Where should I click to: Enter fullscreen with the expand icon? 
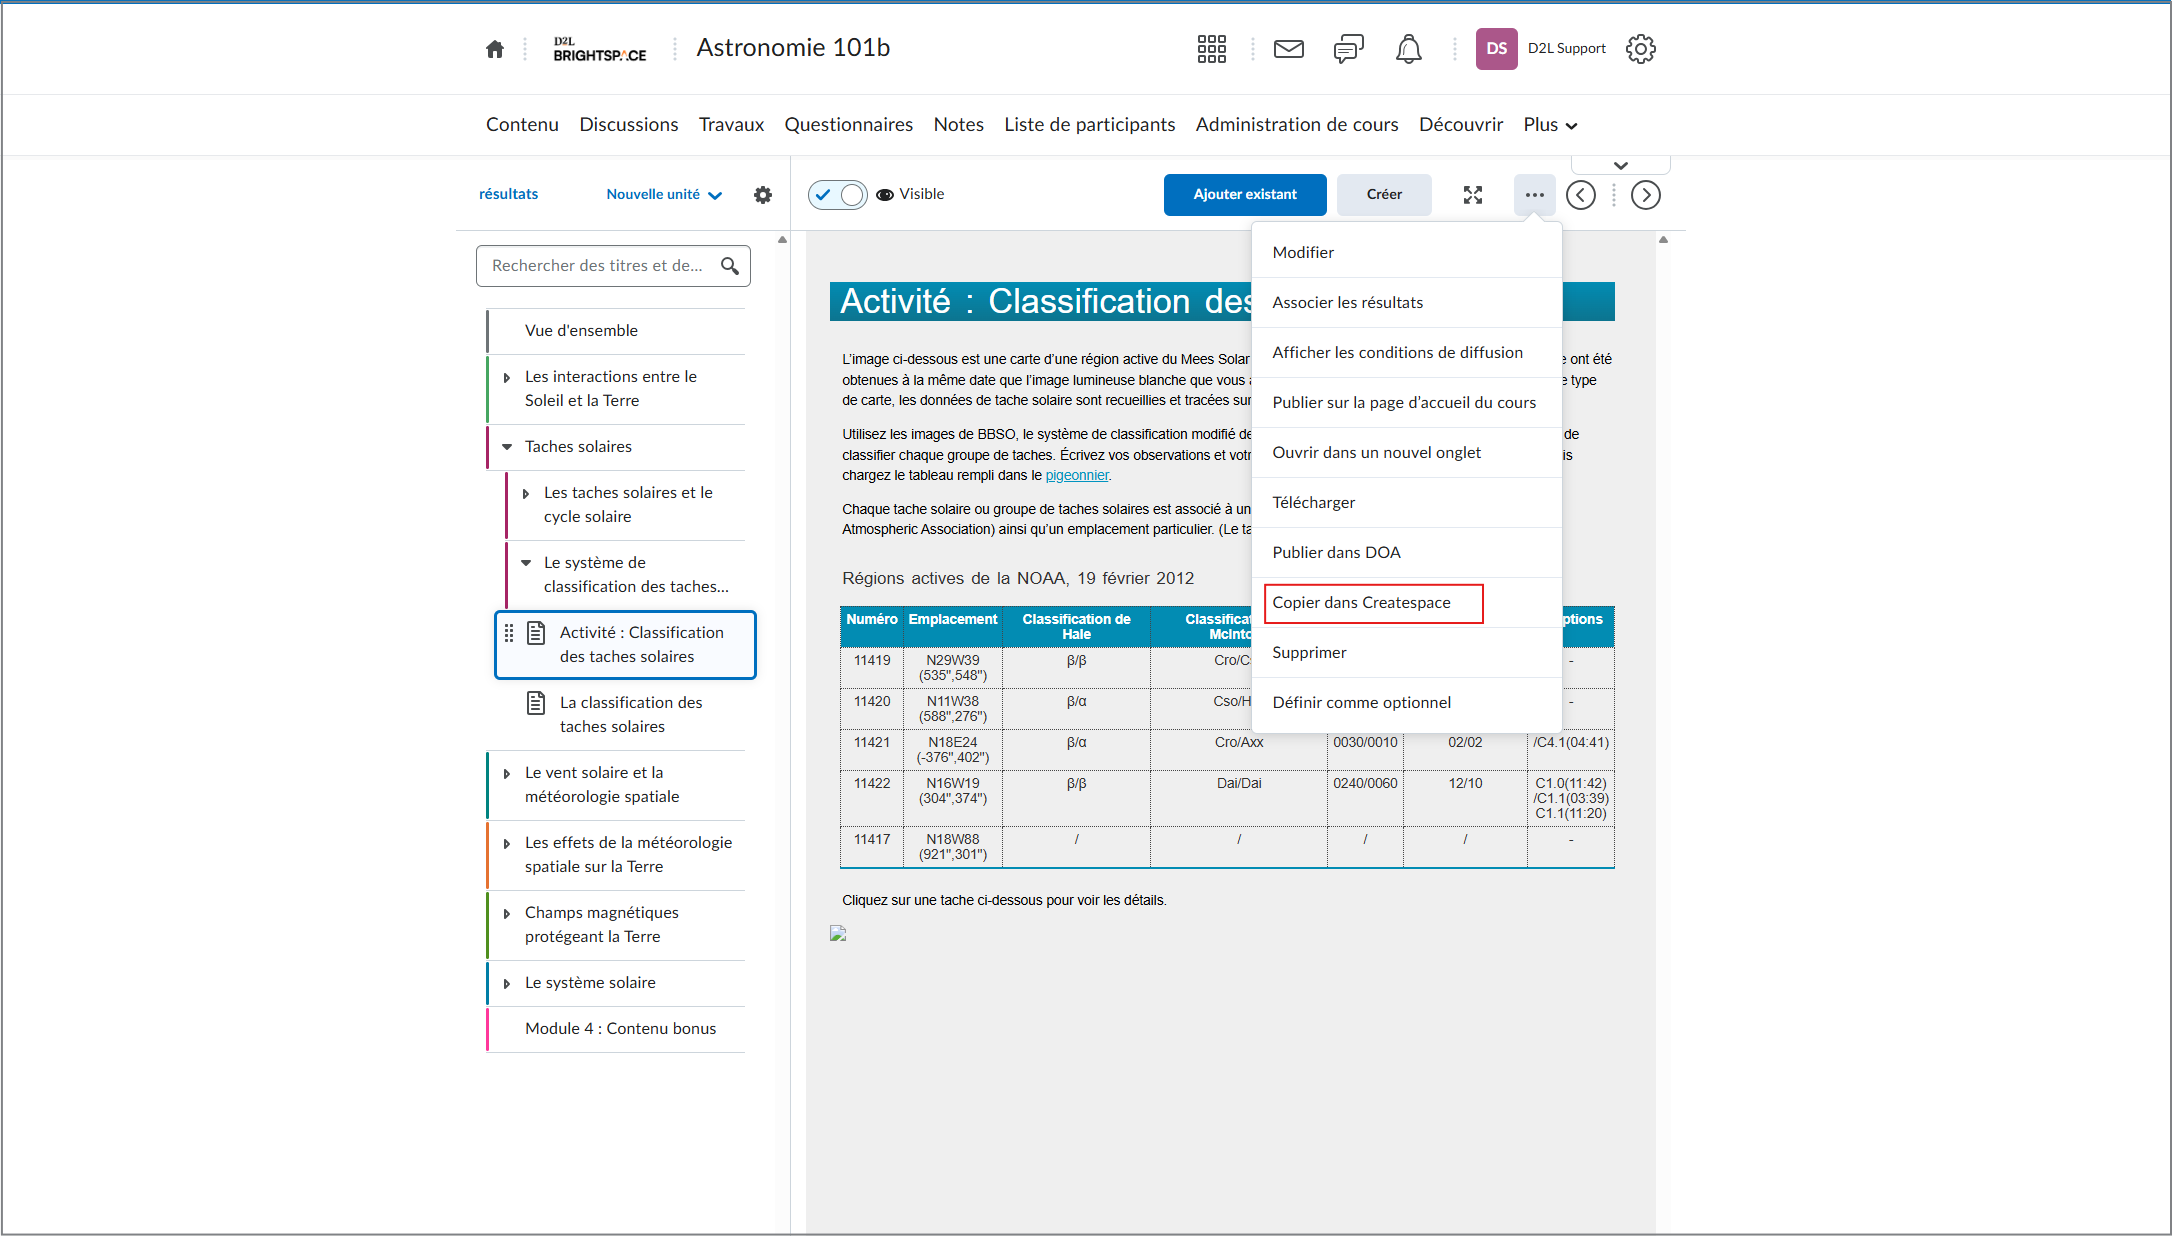pyautogui.click(x=1473, y=195)
